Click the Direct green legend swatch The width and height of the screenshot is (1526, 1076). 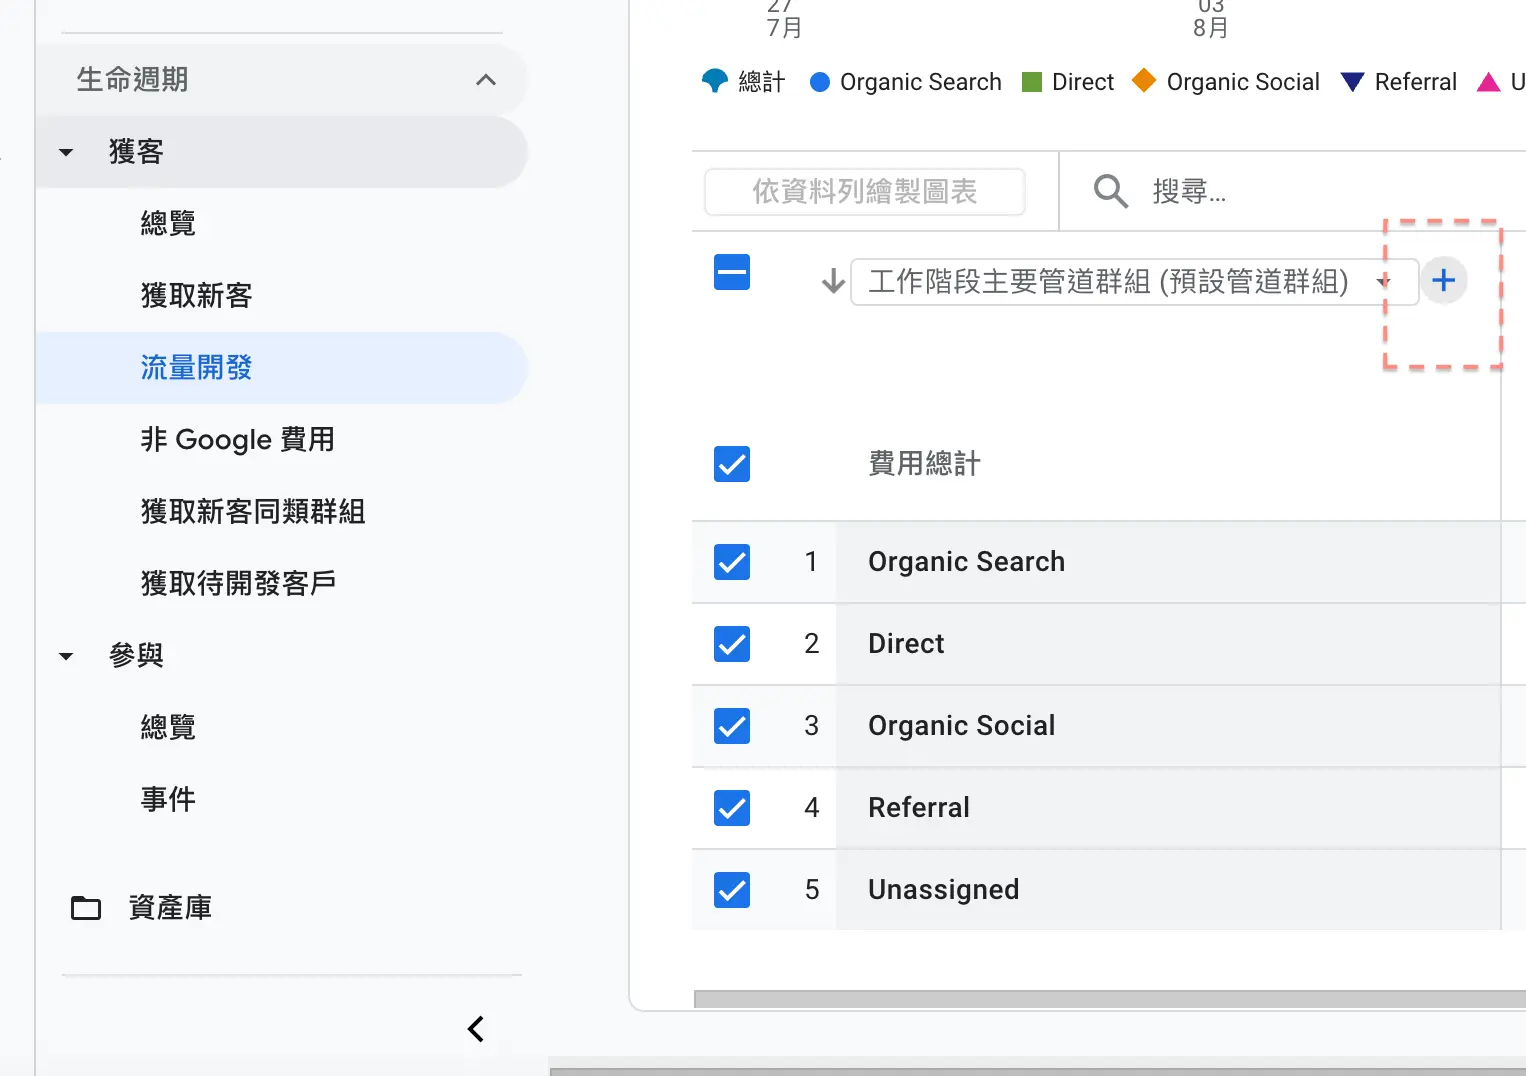1032,82
